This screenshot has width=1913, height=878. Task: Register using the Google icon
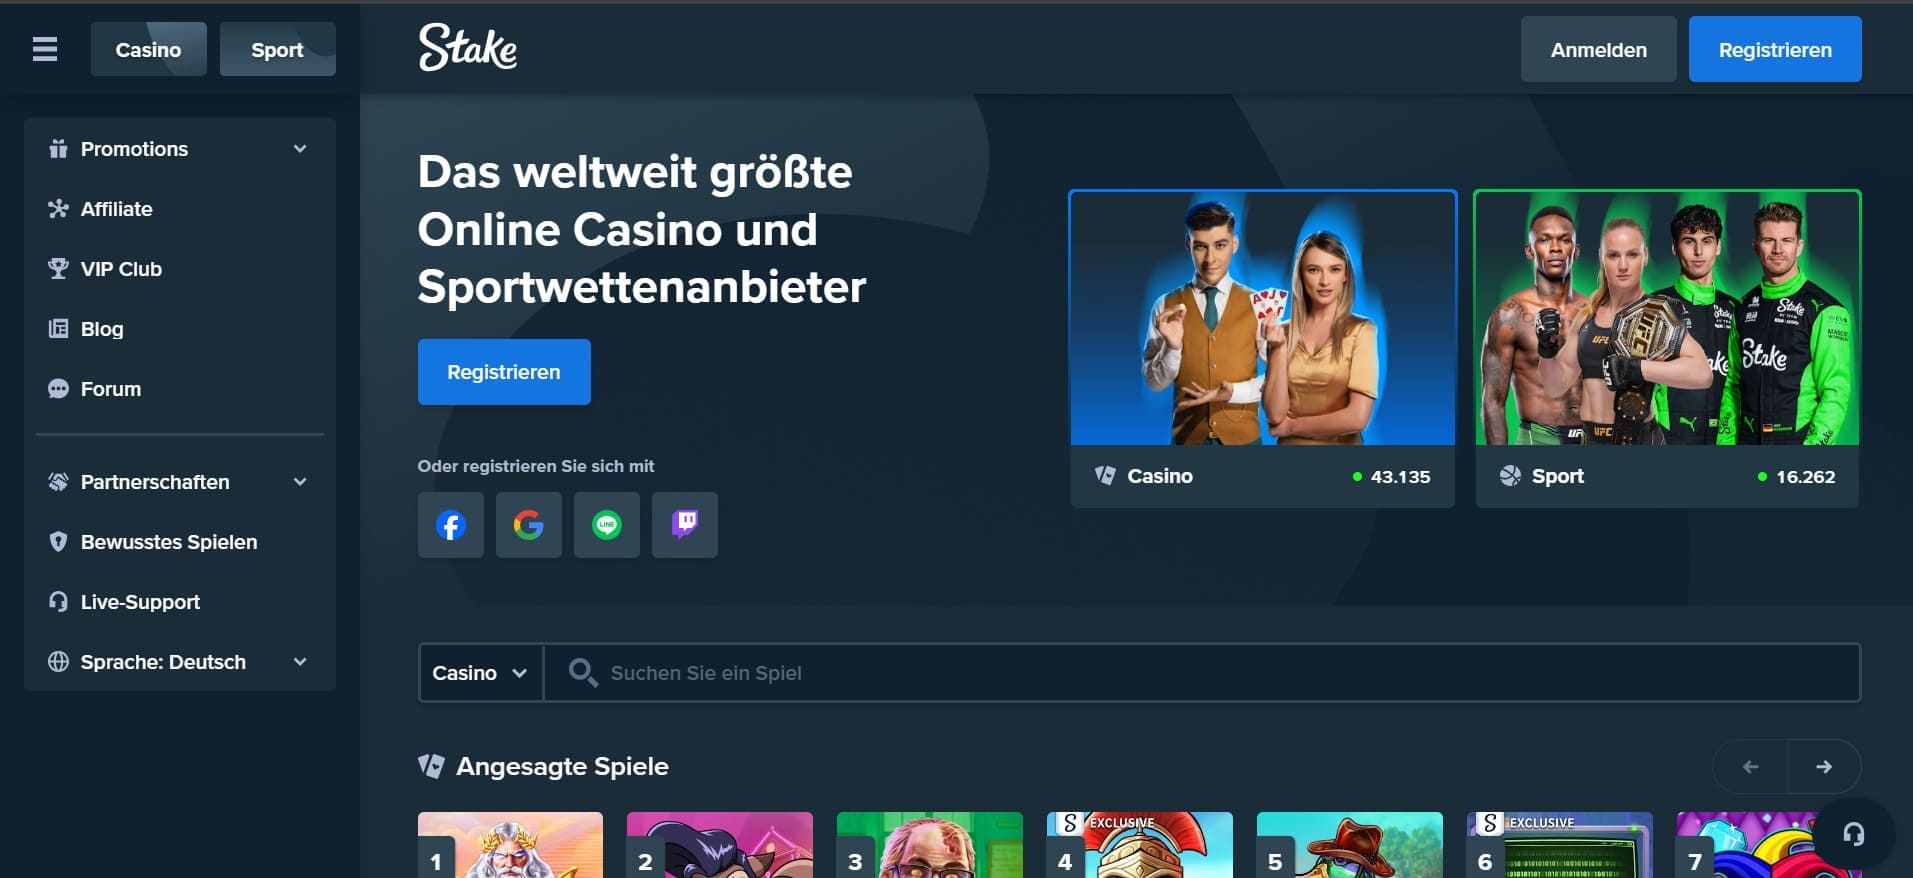[528, 525]
